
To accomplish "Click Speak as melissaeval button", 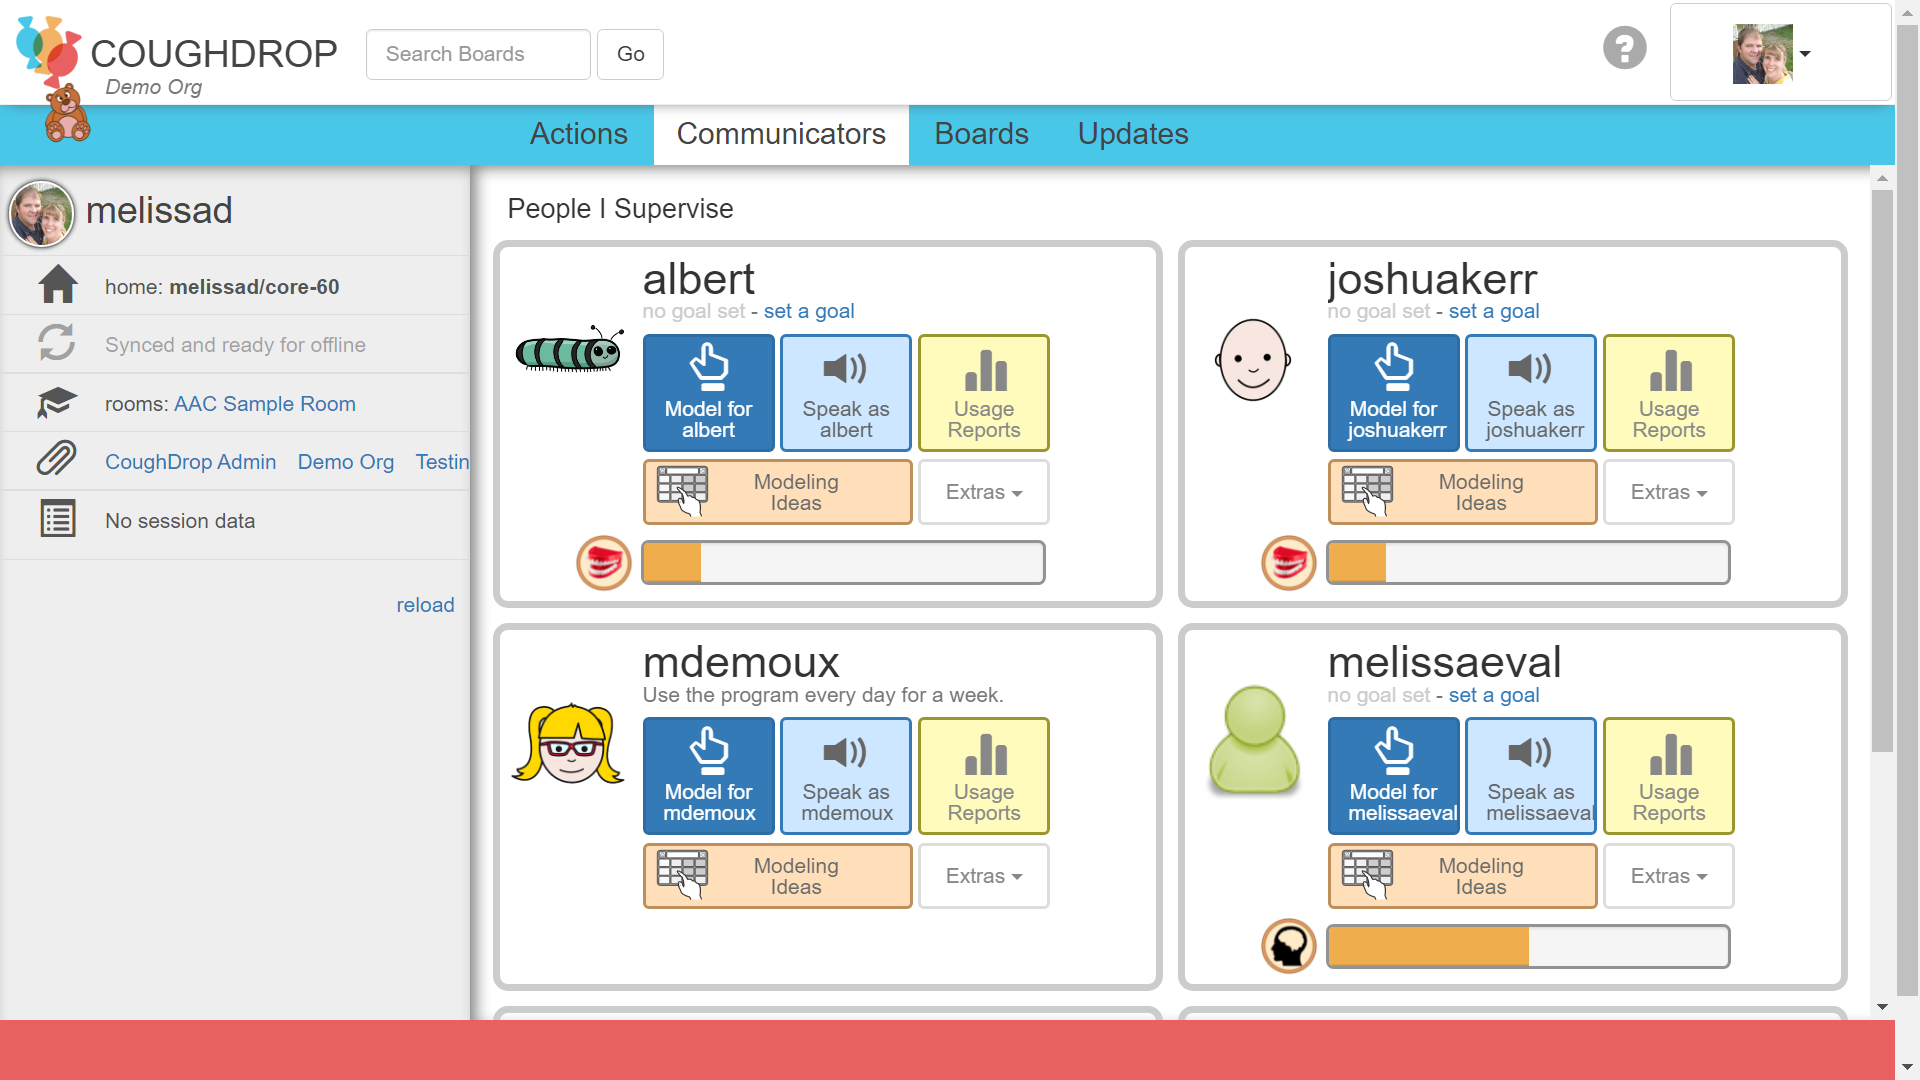I will 1531,776.
